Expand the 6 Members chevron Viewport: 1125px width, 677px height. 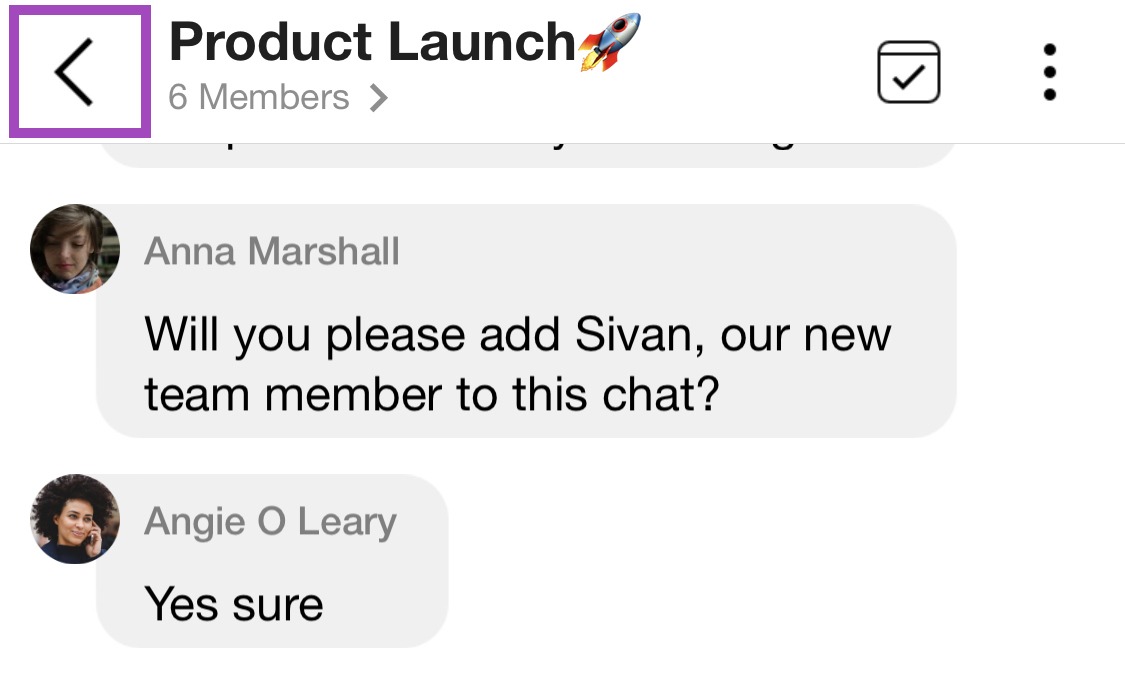coord(378,98)
